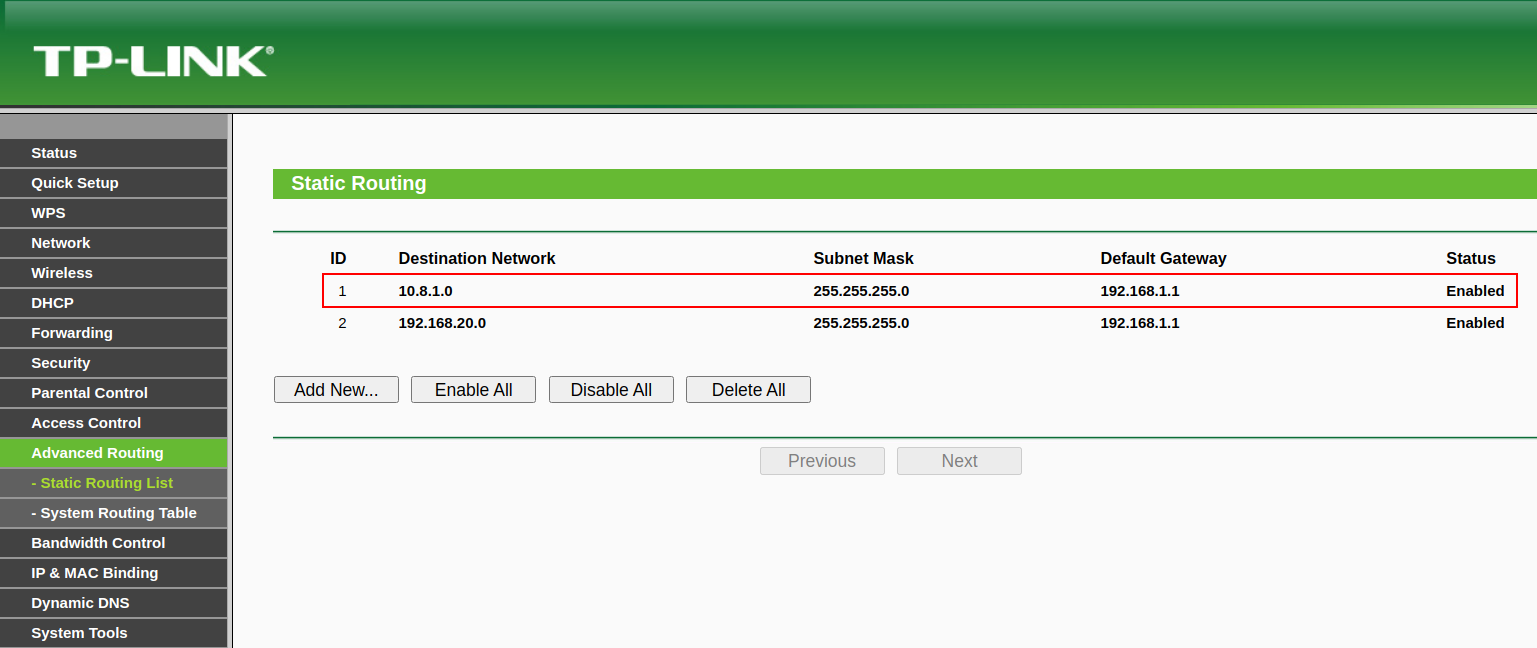The image size is (1537, 648).
Task: Click the Destination Network column header
Action: (477, 258)
